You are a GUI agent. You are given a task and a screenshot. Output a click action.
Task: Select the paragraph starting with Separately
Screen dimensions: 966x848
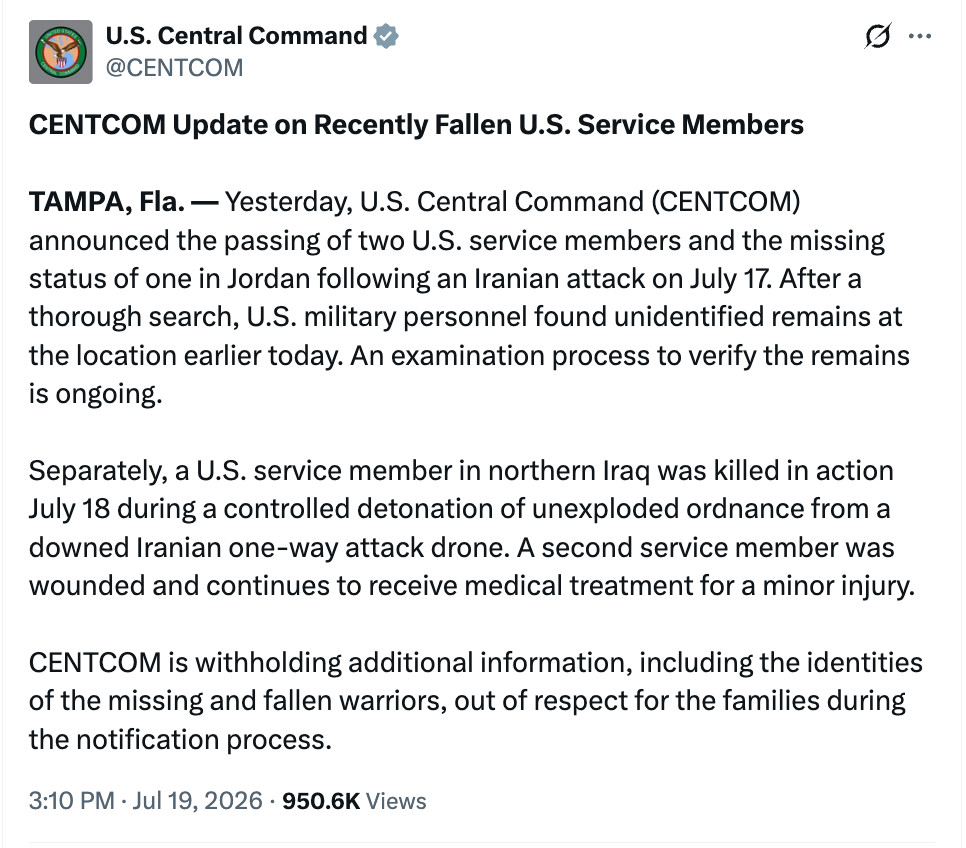tap(472, 528)
